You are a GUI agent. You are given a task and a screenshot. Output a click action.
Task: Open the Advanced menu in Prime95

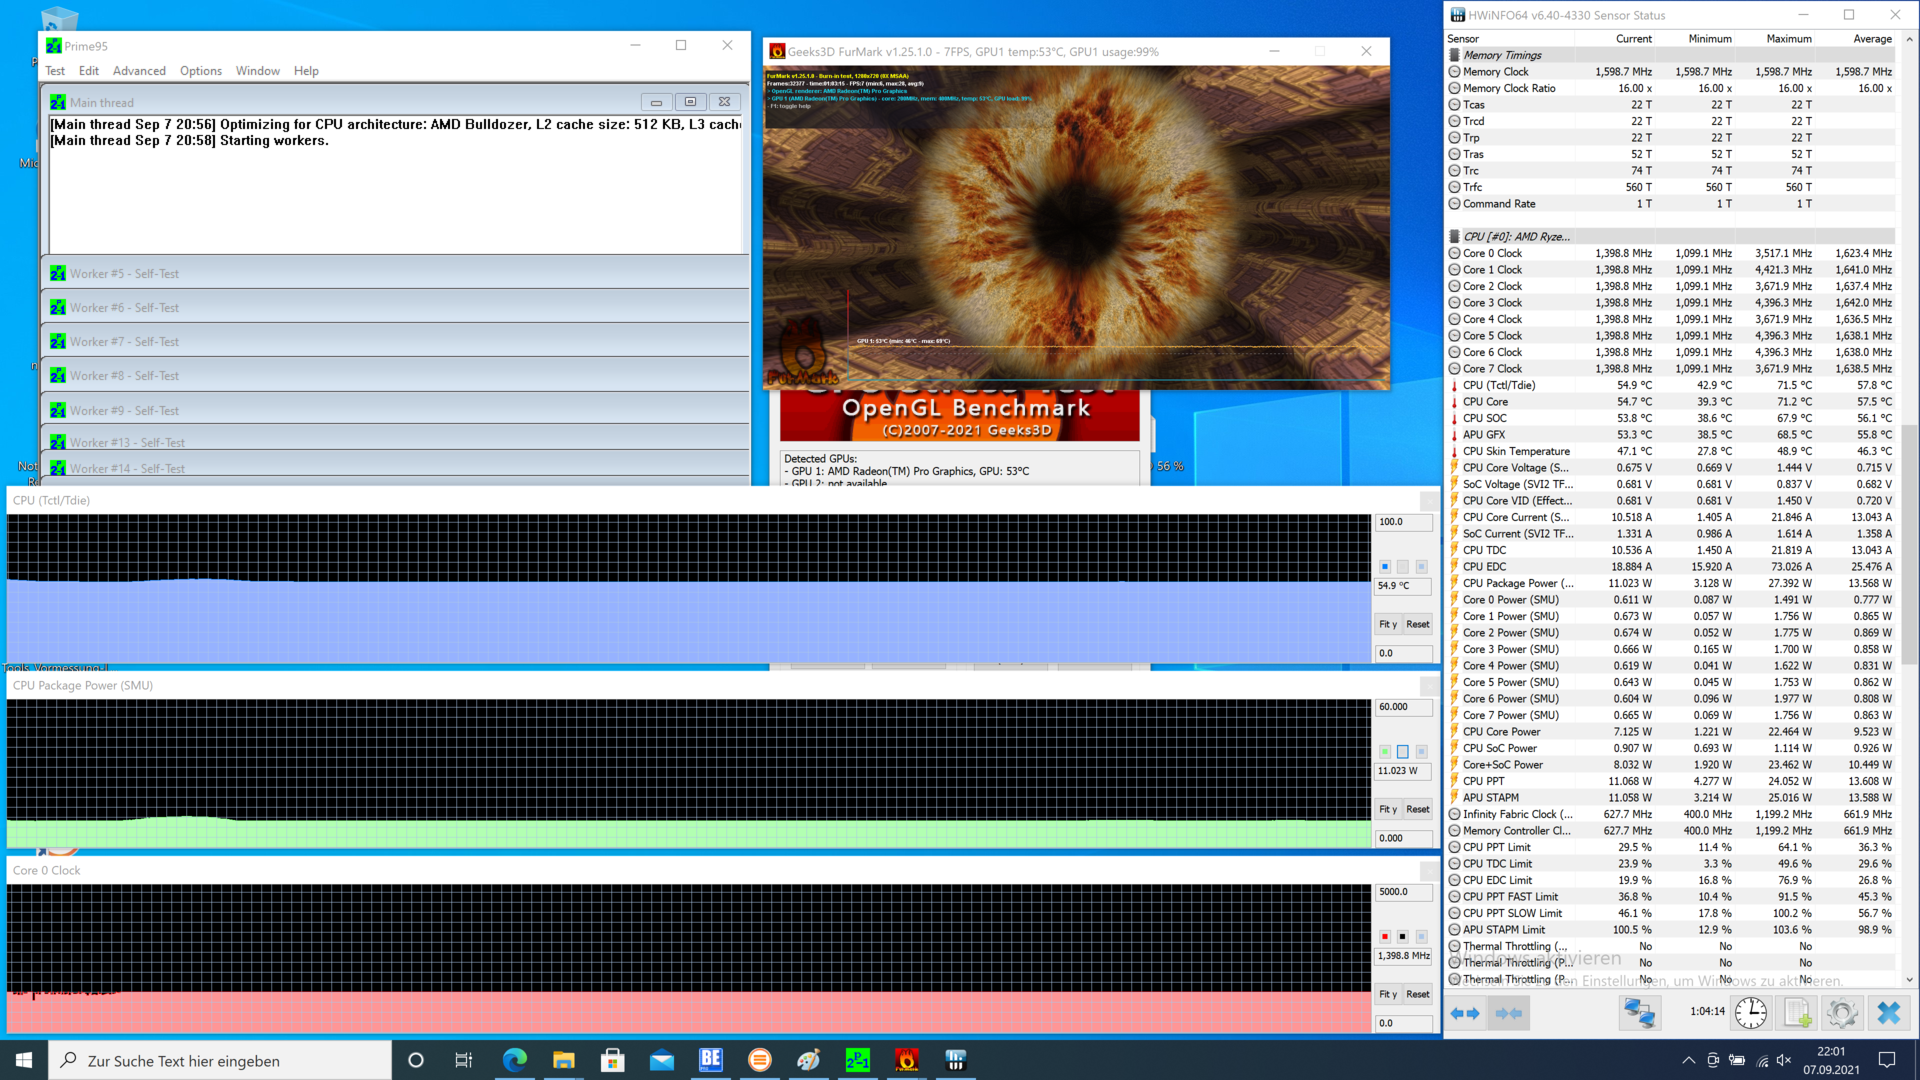click(139, 71)
